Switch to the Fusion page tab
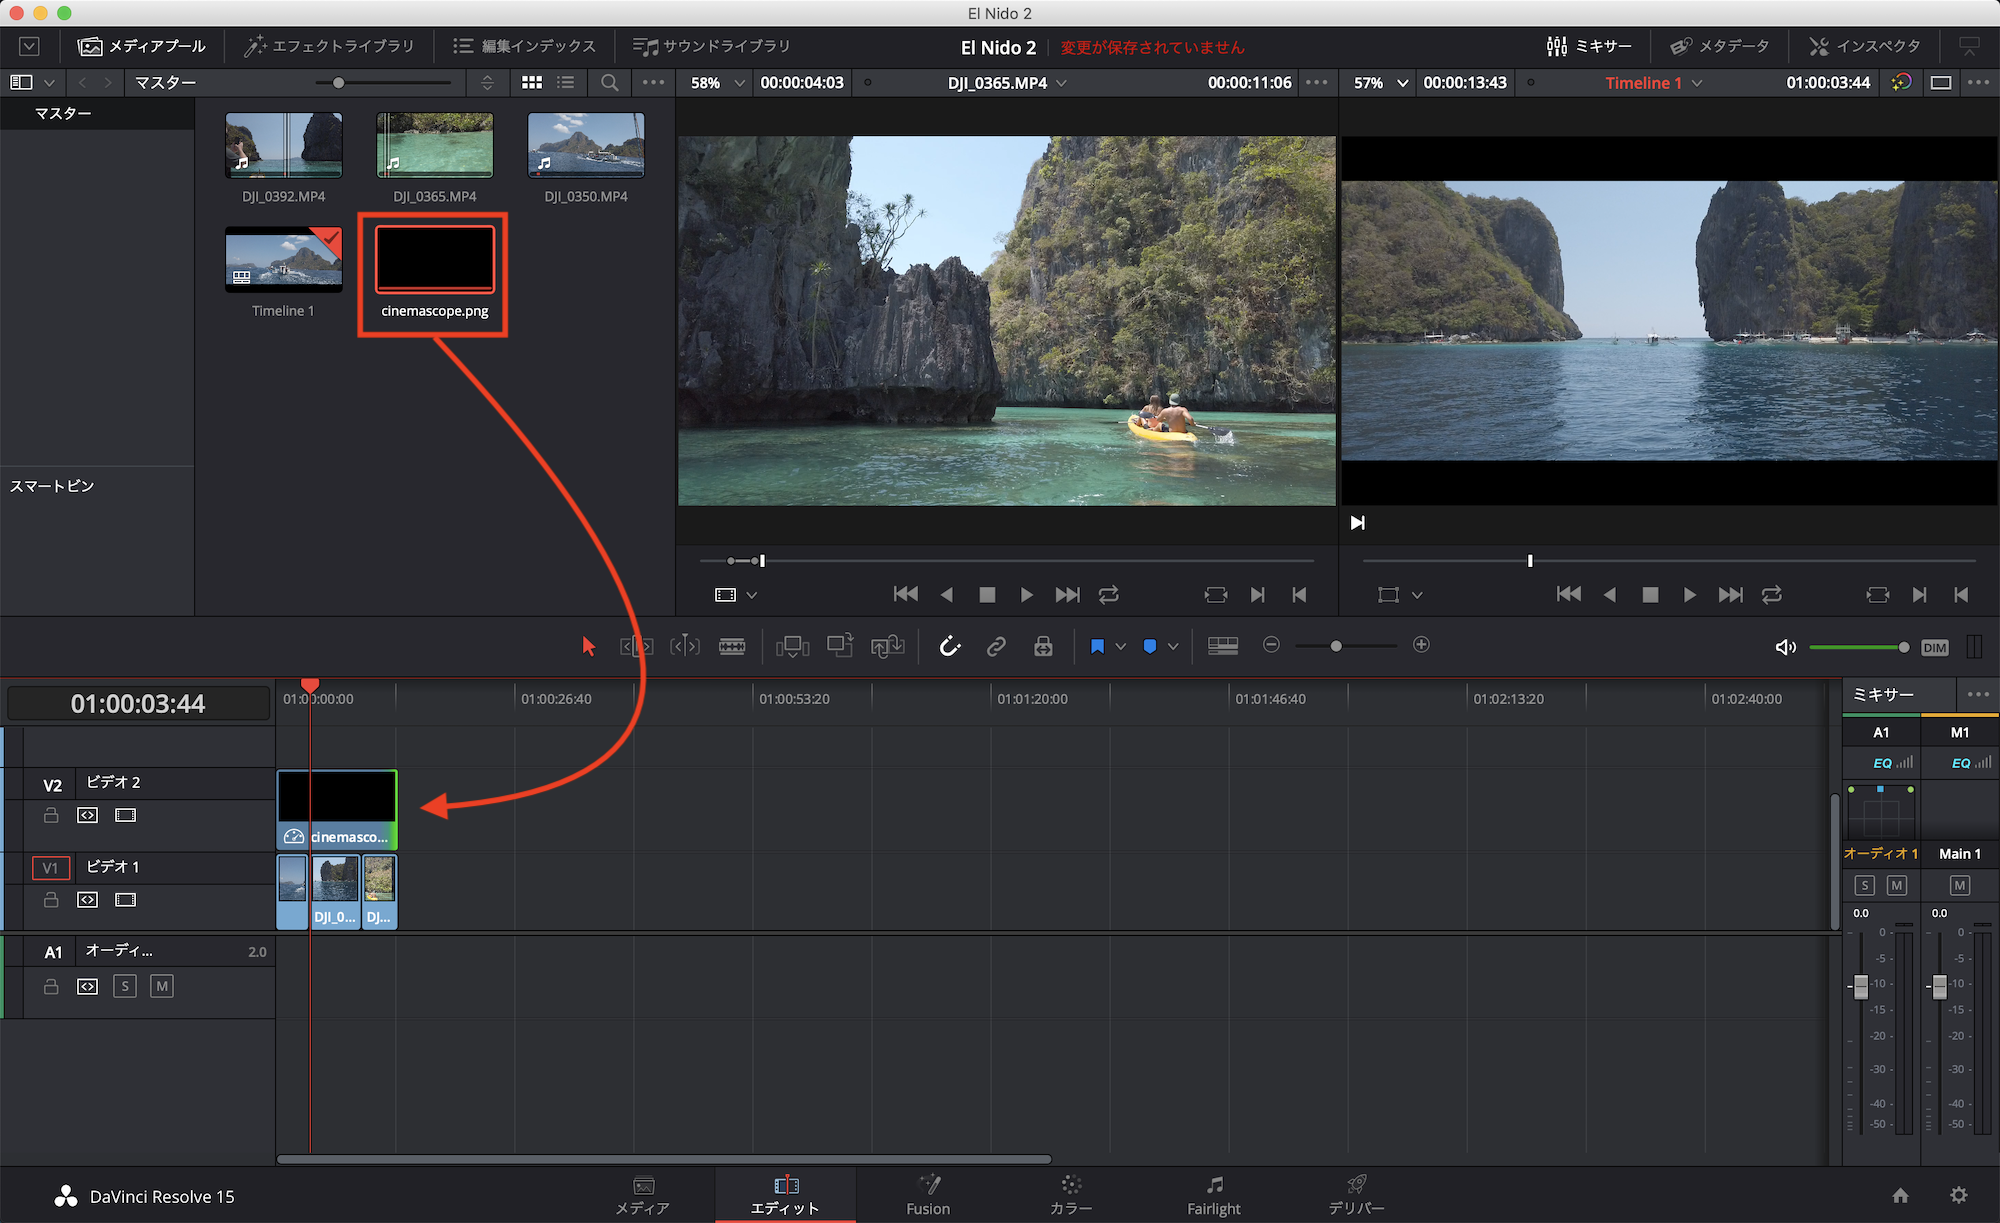Viewport: 2000px width, 1223px height. pyautogui.click(x=928, y=1195)
